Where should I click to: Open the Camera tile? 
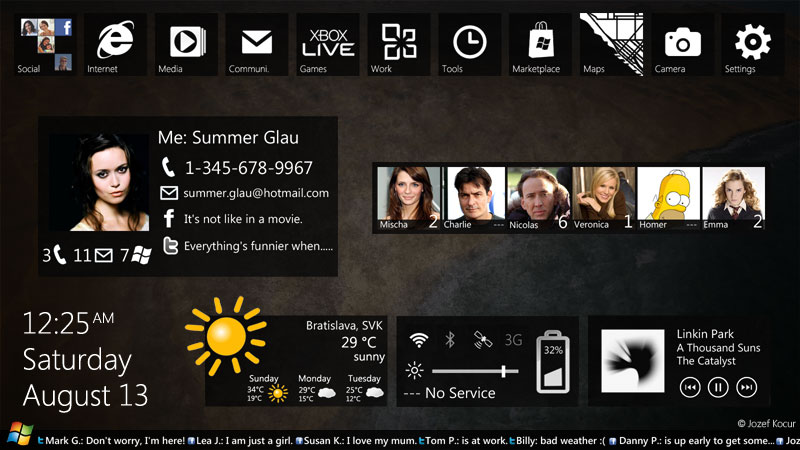pos(683,44)
